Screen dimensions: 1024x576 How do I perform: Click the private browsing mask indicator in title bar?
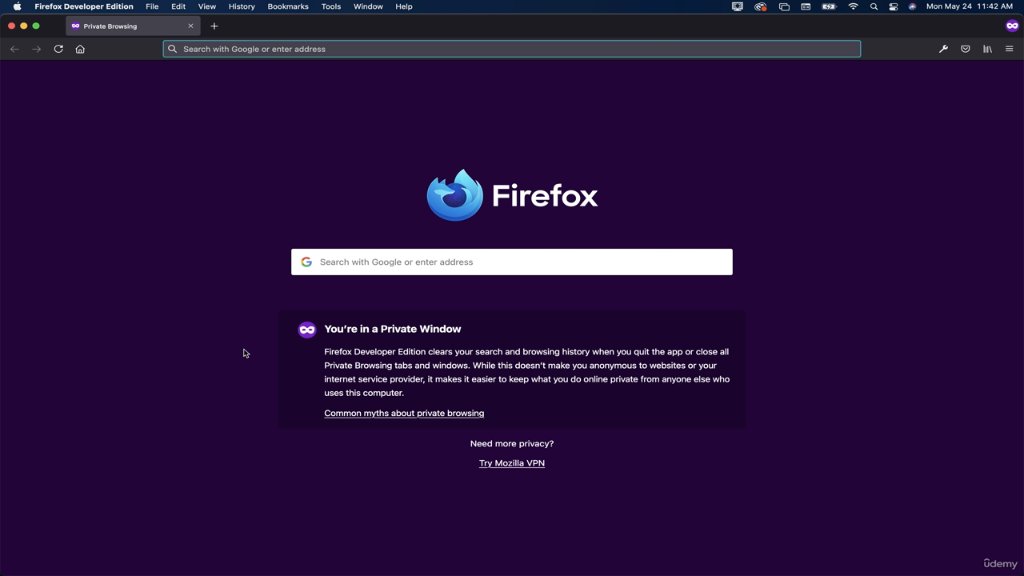pos(1012,26)
